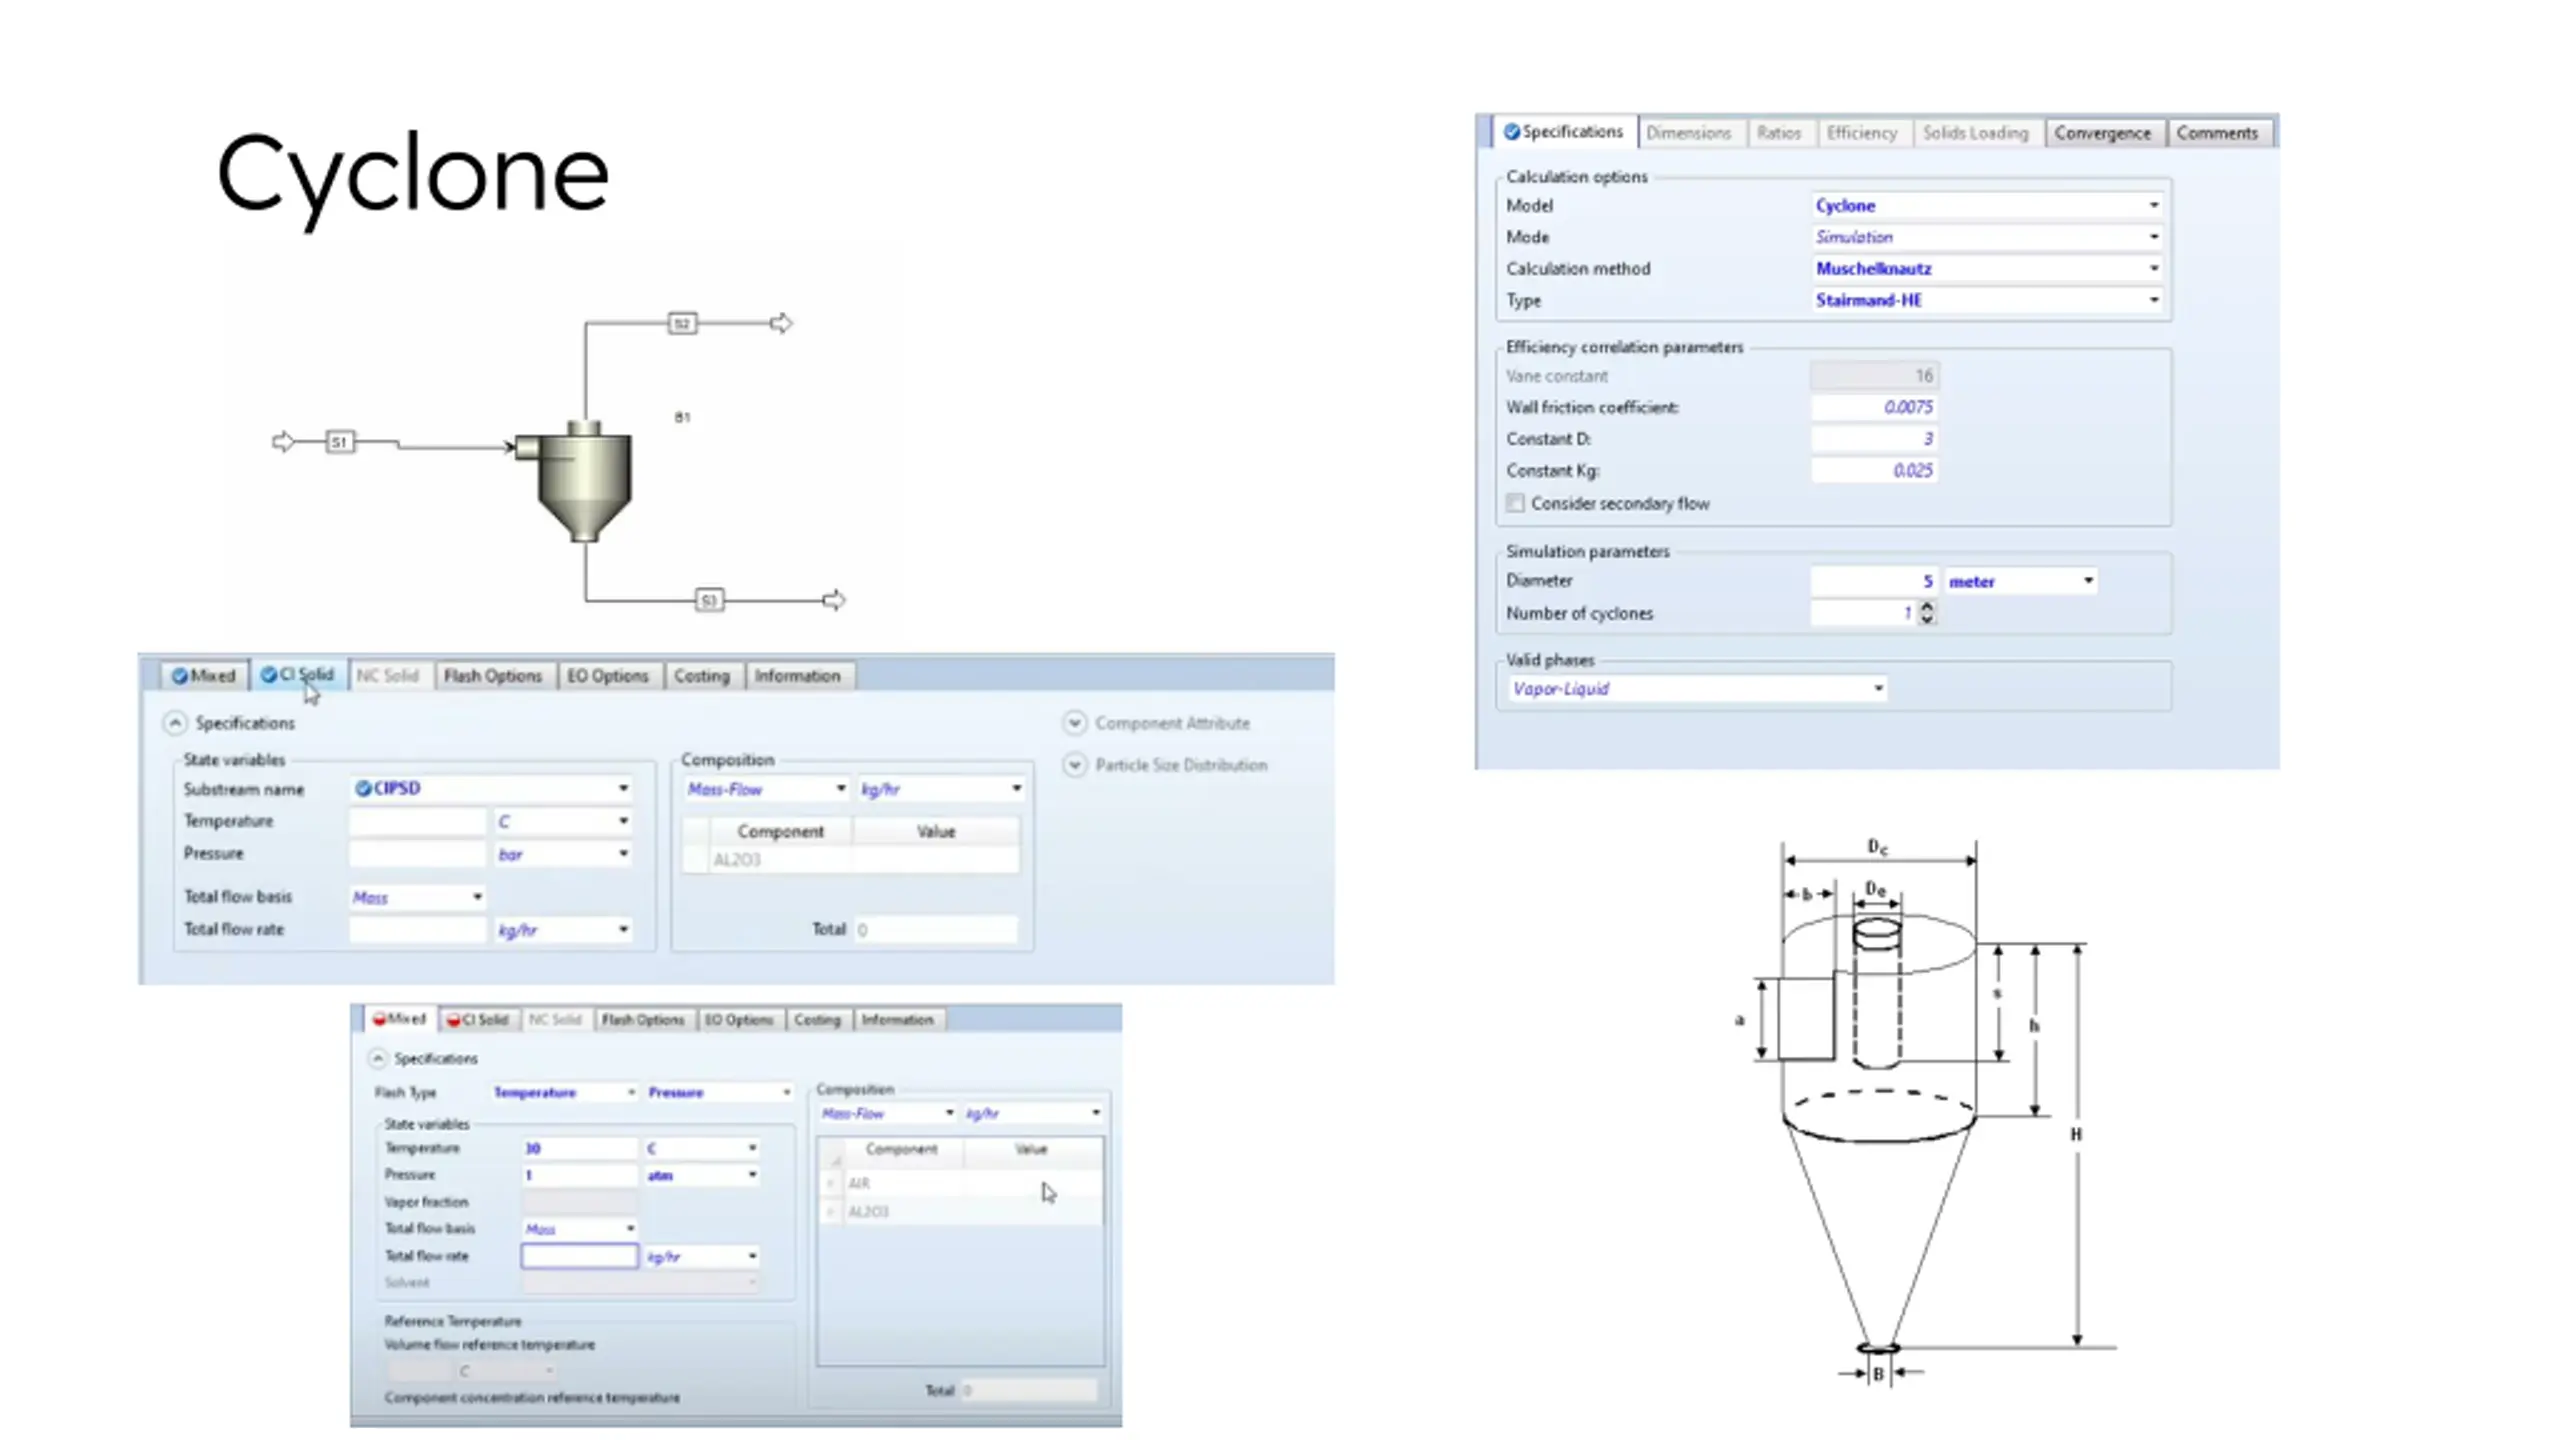Open the cyclone Type dropdown
This screenshot has height=1440, width=2560.
pos(2153,301)
